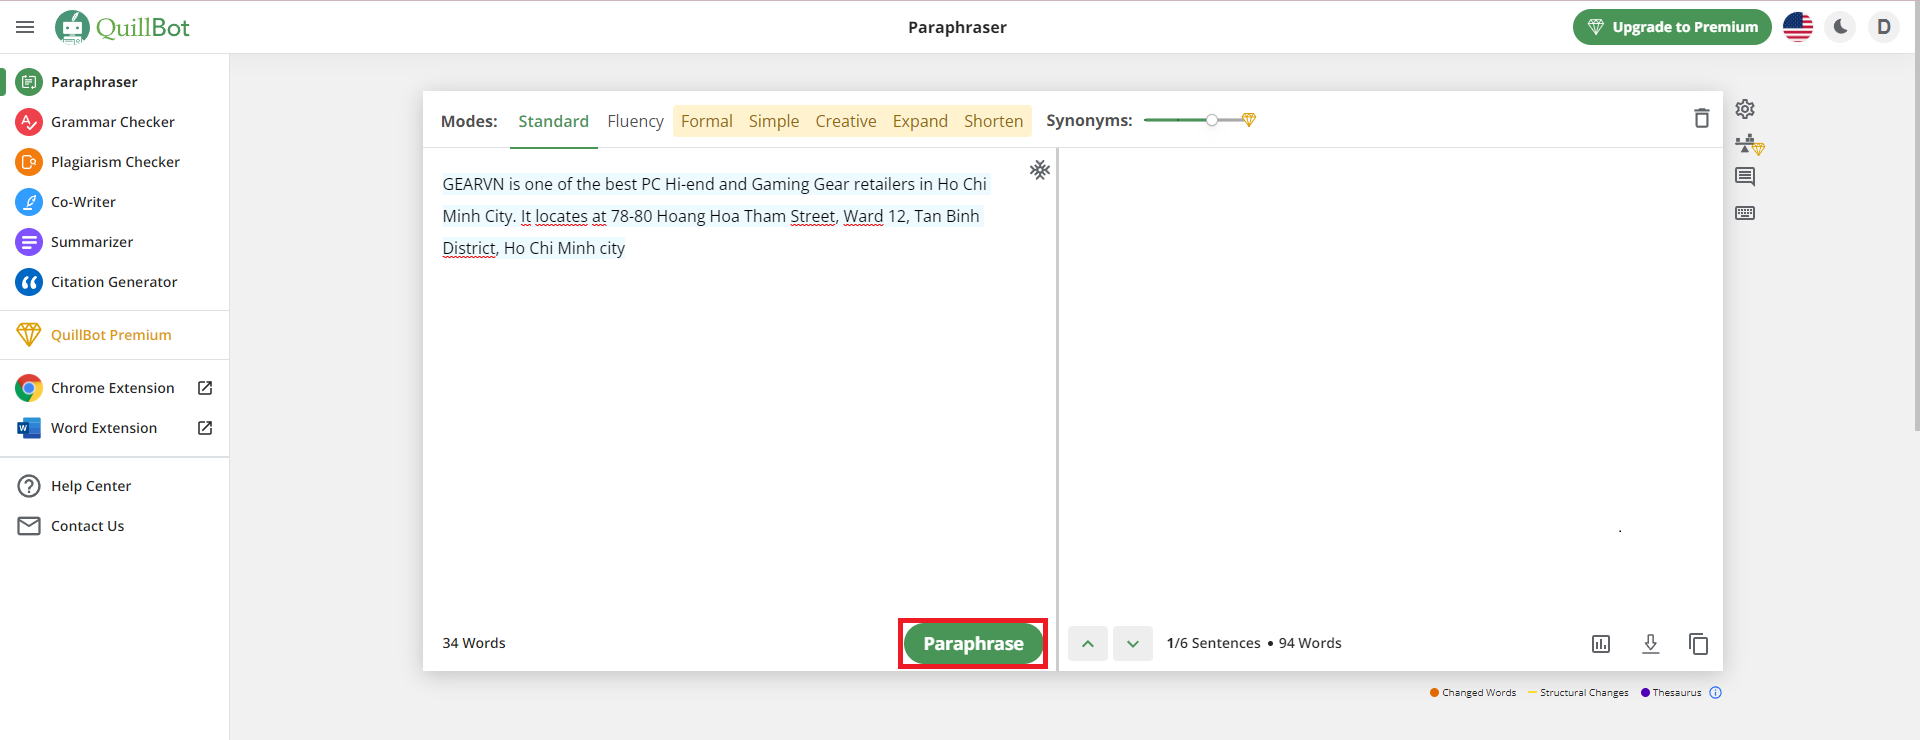Click the Chrome Extension external-link icon
This screenshot has height=740, width=1920.
[205, 388]
